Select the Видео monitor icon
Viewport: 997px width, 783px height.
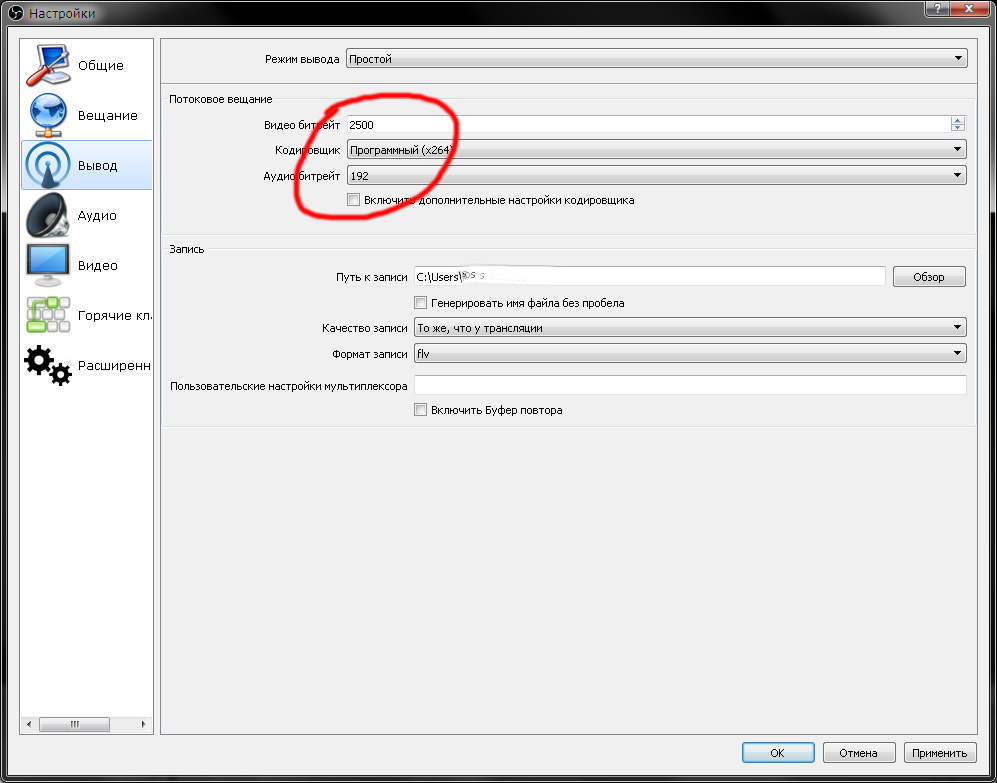pyautogui.click(x=48, y=265)
